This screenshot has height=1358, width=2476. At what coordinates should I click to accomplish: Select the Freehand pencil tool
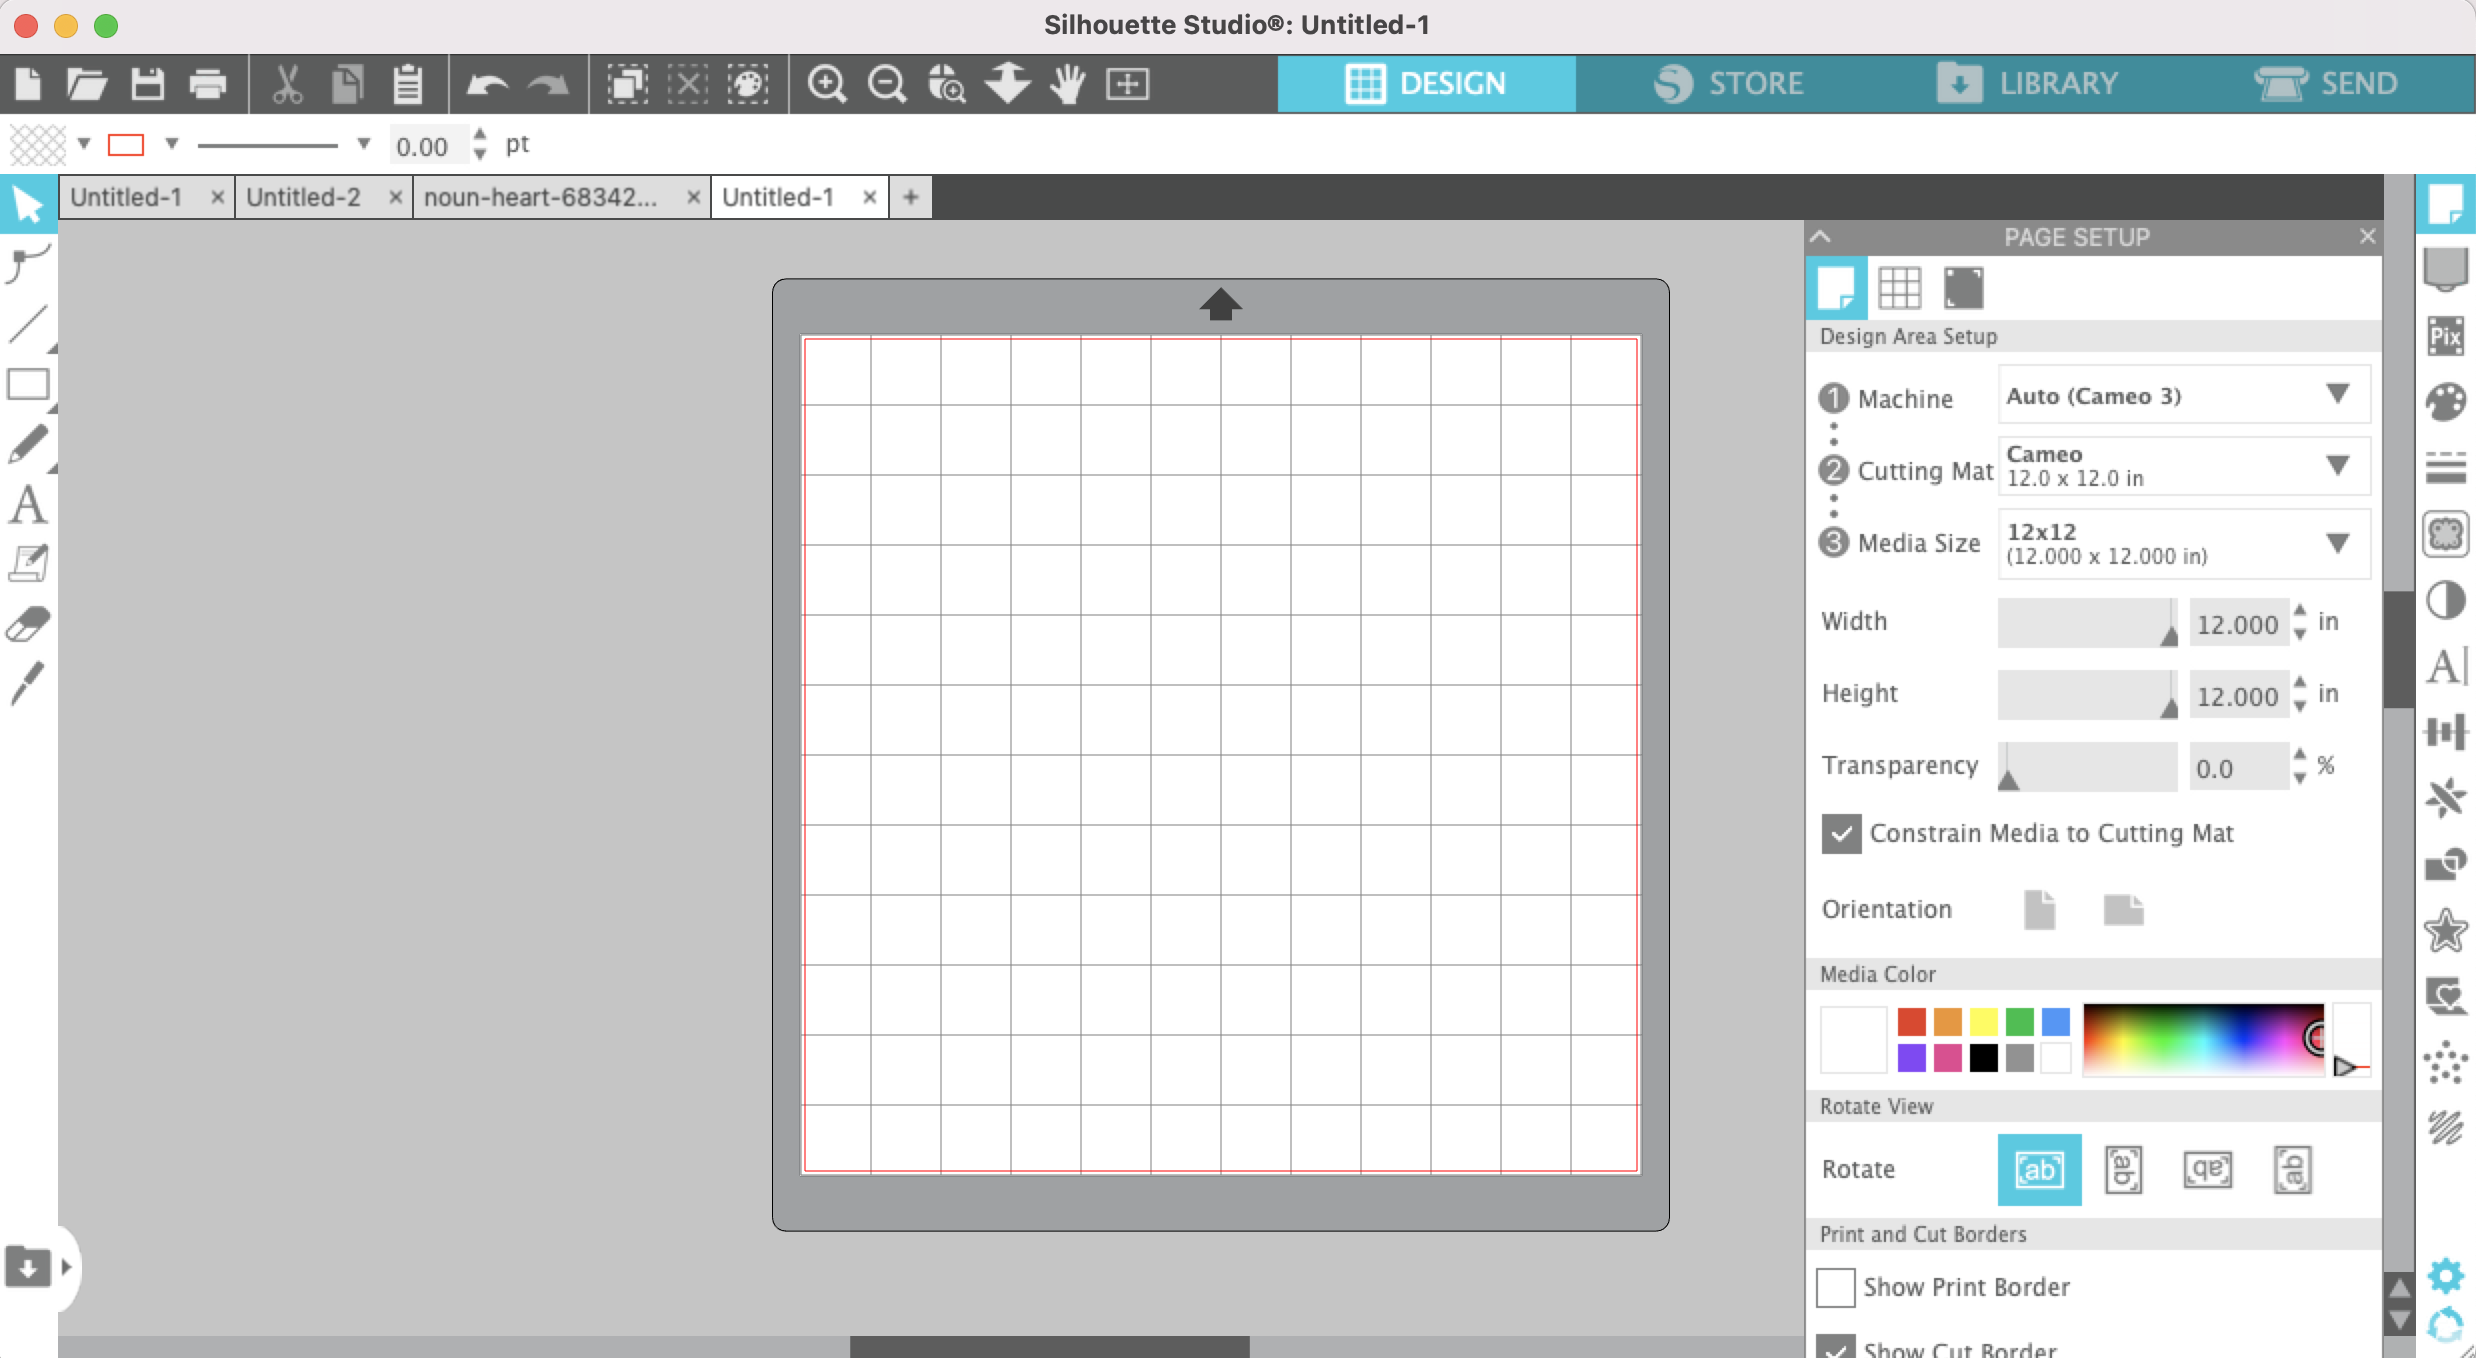click(x=28, y=445)
